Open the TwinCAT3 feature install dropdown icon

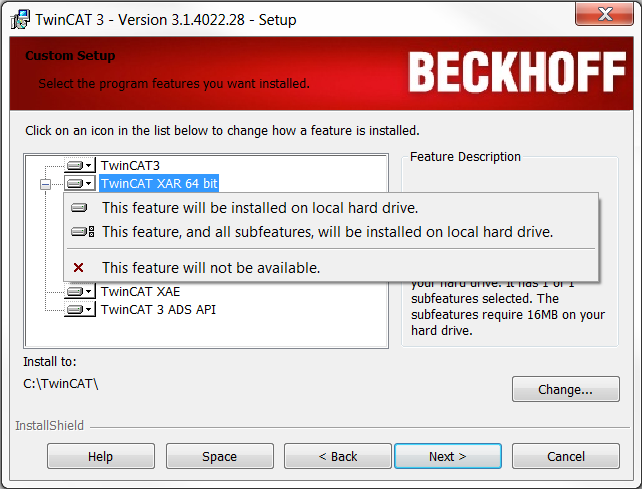click(80, 165)
